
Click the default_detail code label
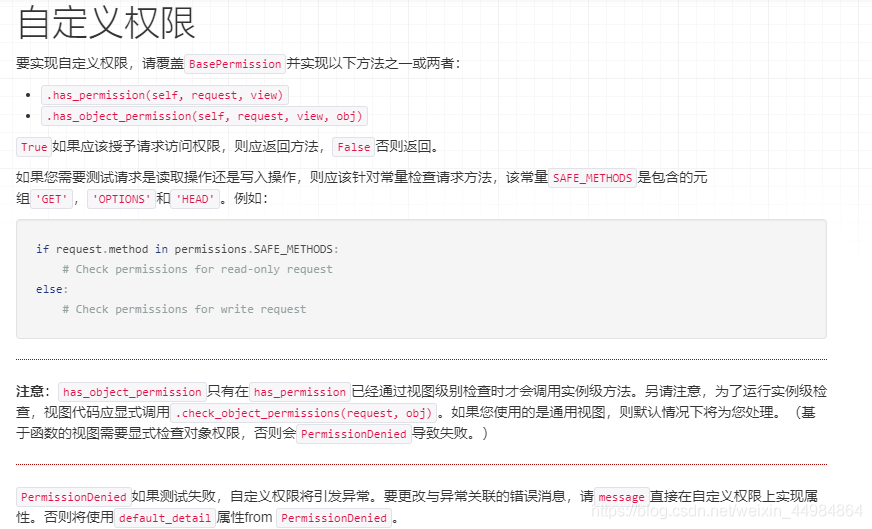(x=165, y=518)
